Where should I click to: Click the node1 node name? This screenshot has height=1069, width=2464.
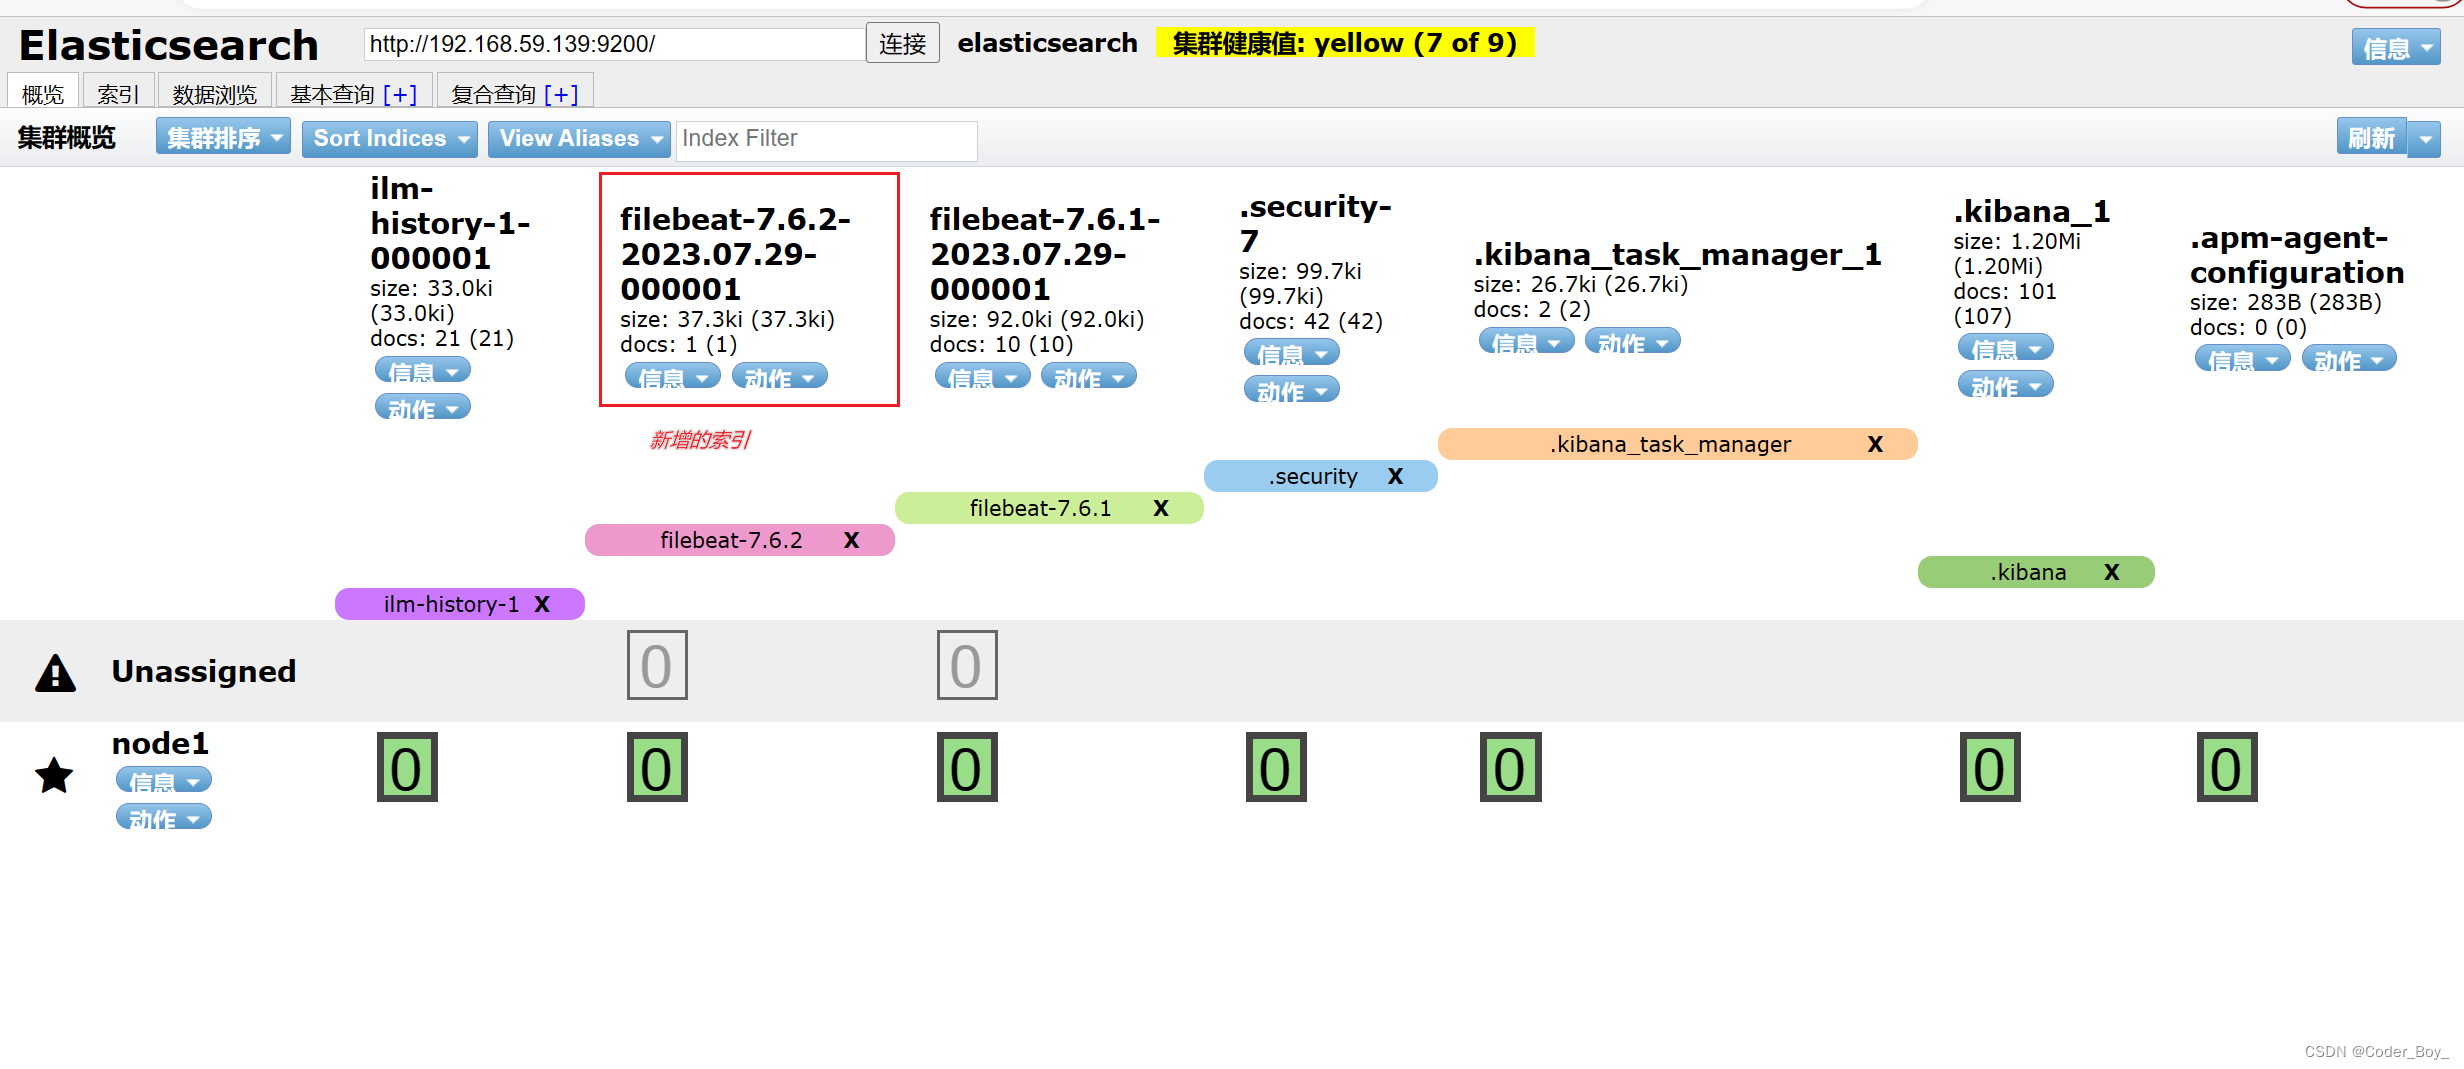coord(160,743)
